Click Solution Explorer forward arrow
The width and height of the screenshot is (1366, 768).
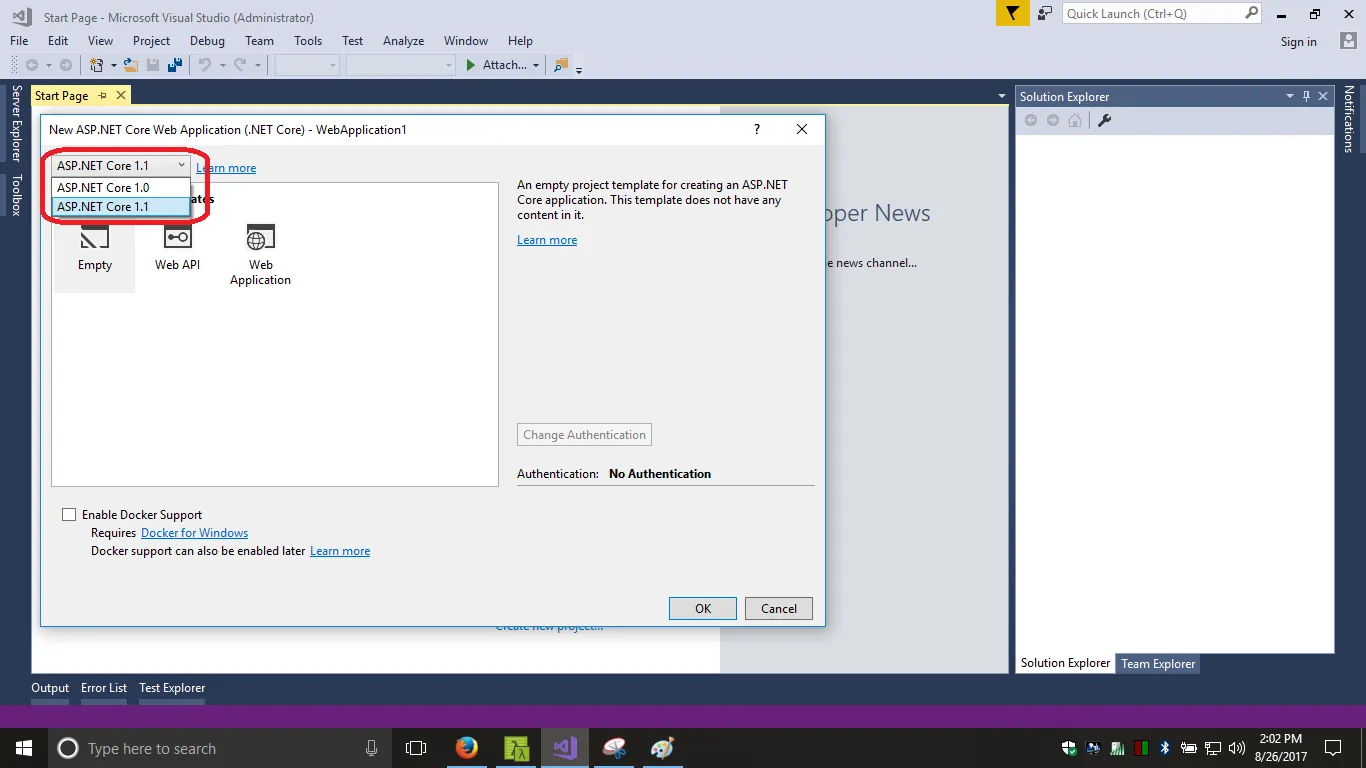[x=1053, y=121]
